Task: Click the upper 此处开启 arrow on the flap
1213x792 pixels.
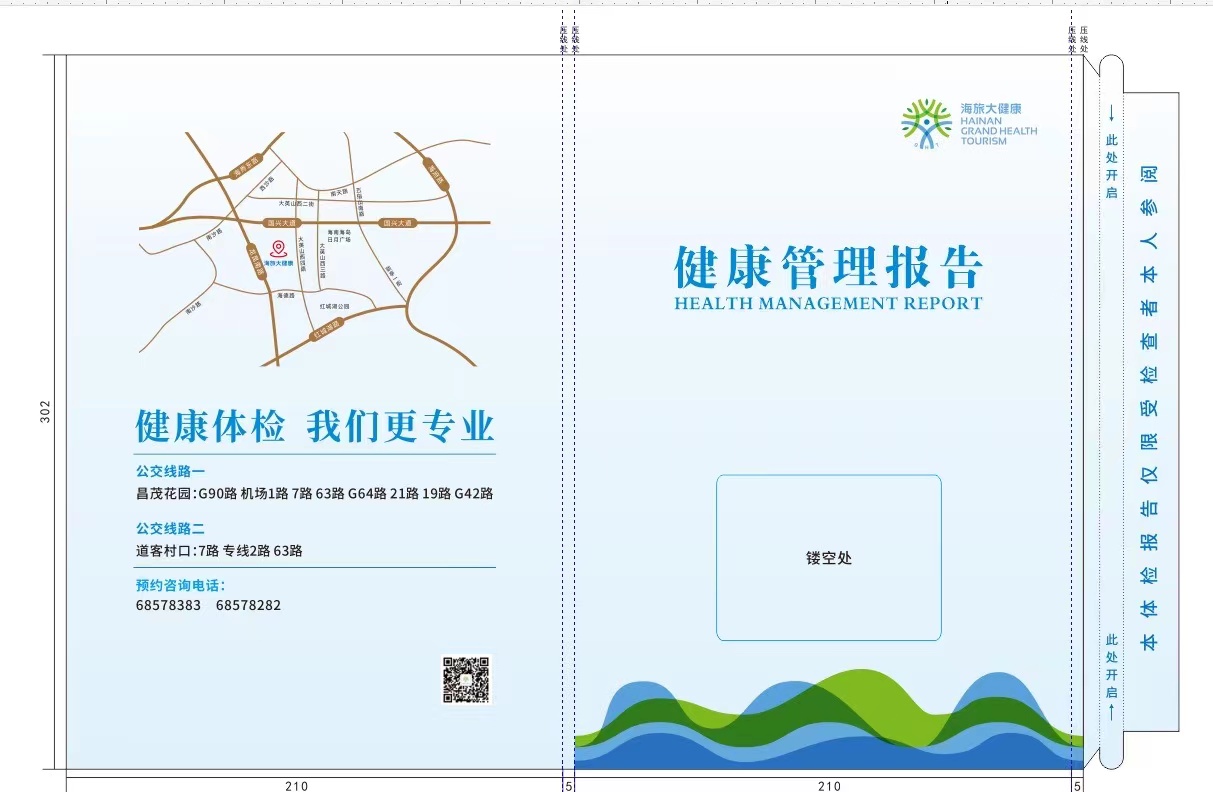Action: [1110, 113]
